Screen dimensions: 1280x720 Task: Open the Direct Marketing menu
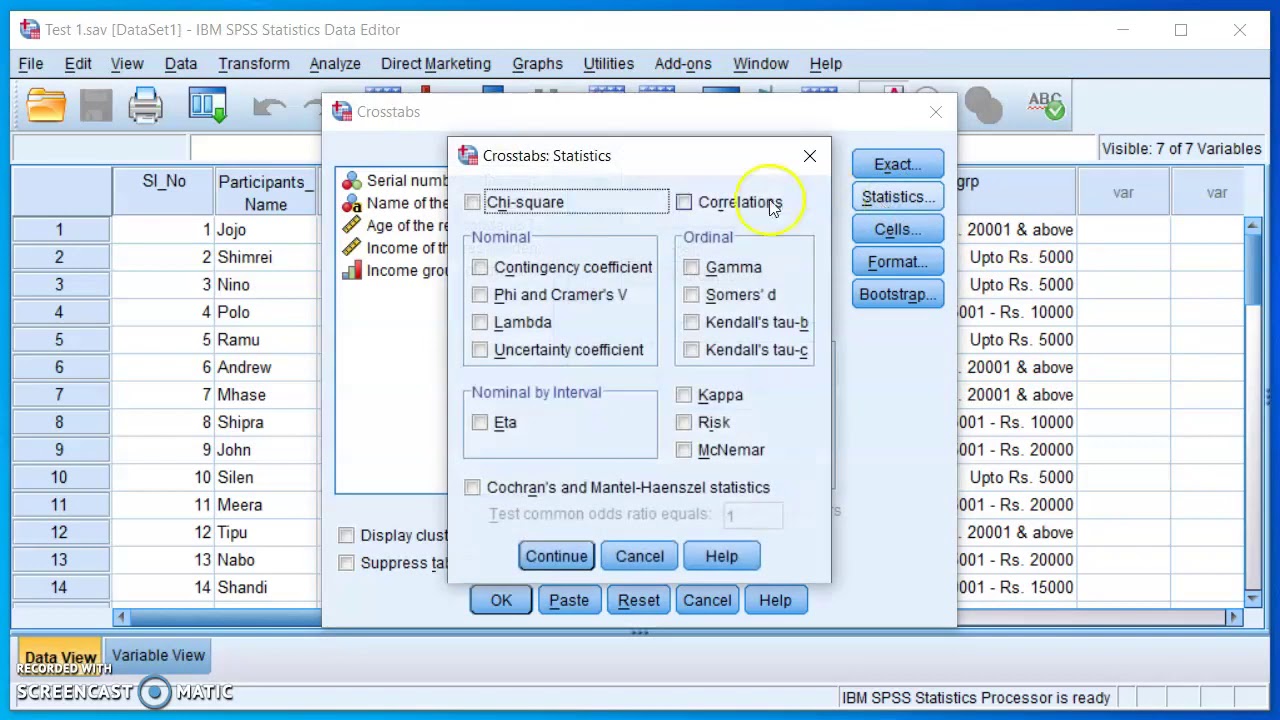[436, 63]
